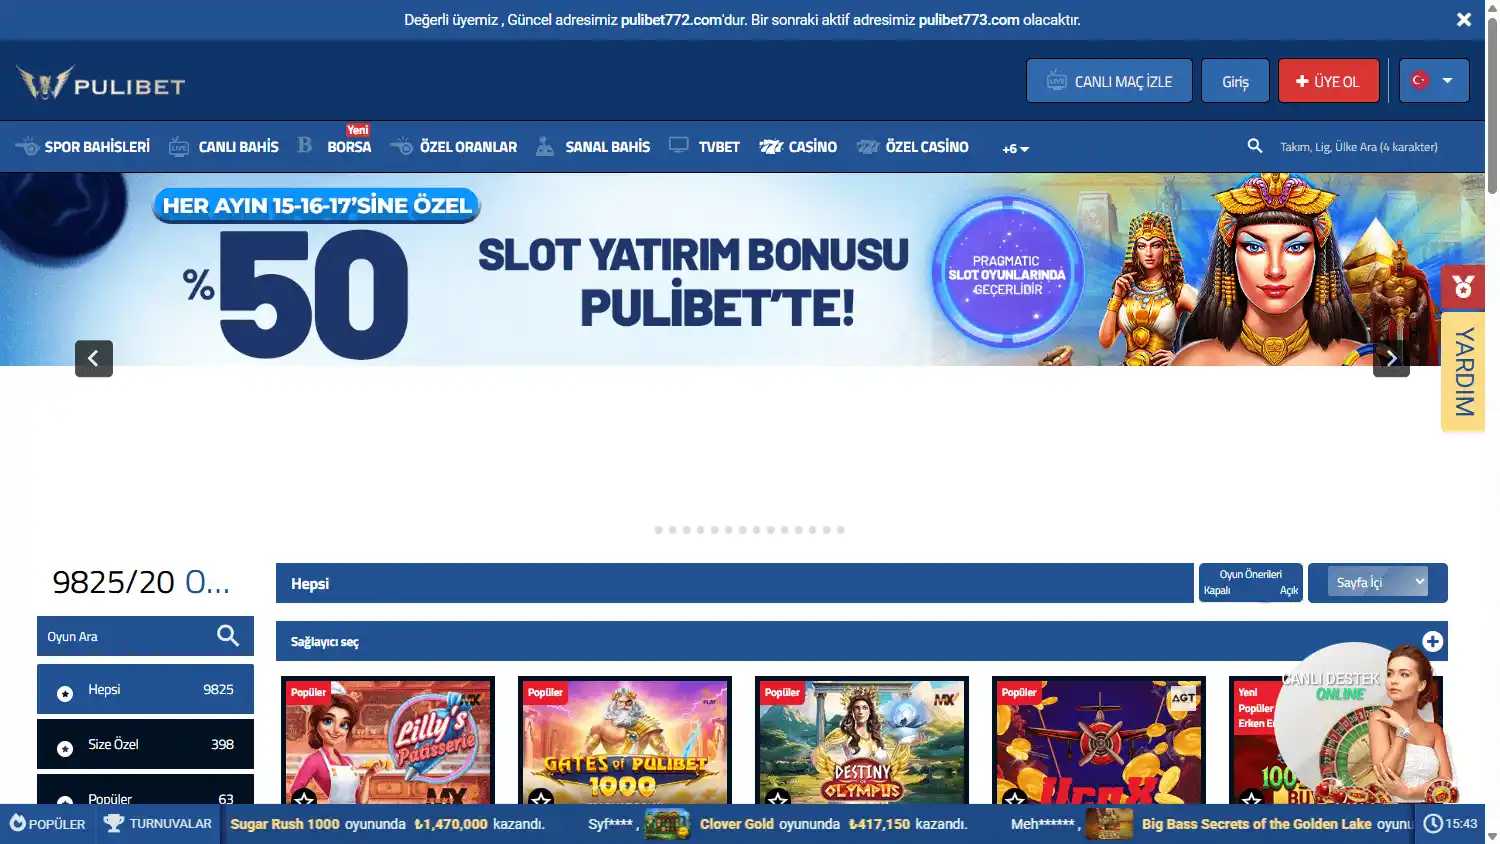Image resolution: width=1500 pixels, height=844 pixels.
Task: Expand Sağlayıcı seç with plus icon
Action: pos(1433,642)
